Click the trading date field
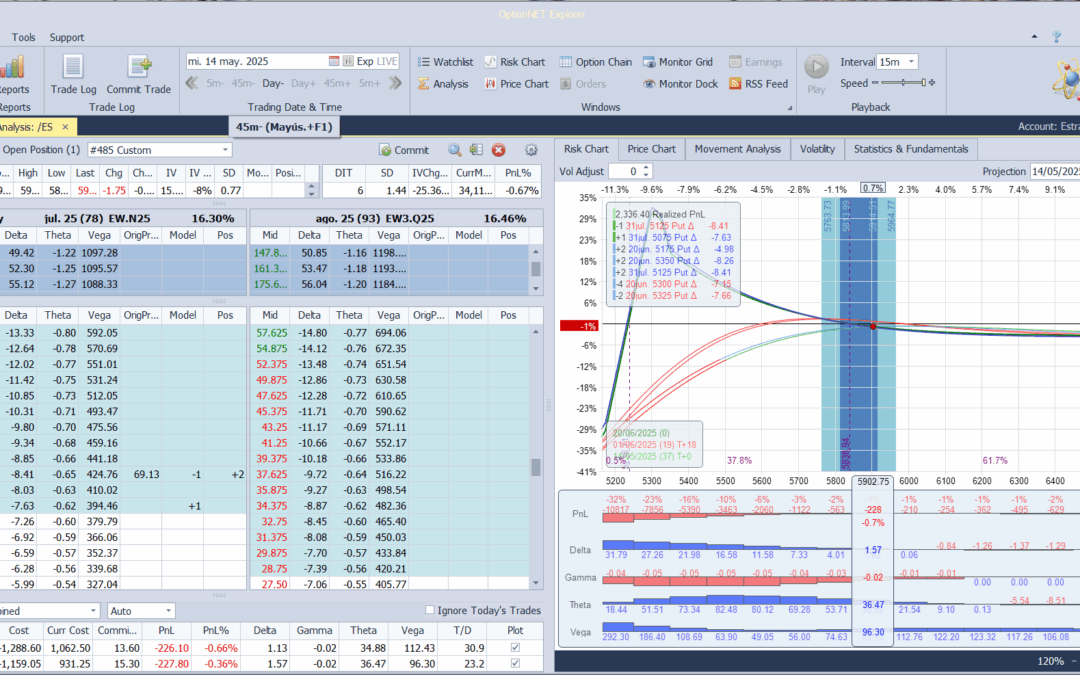 pos(256,61)
